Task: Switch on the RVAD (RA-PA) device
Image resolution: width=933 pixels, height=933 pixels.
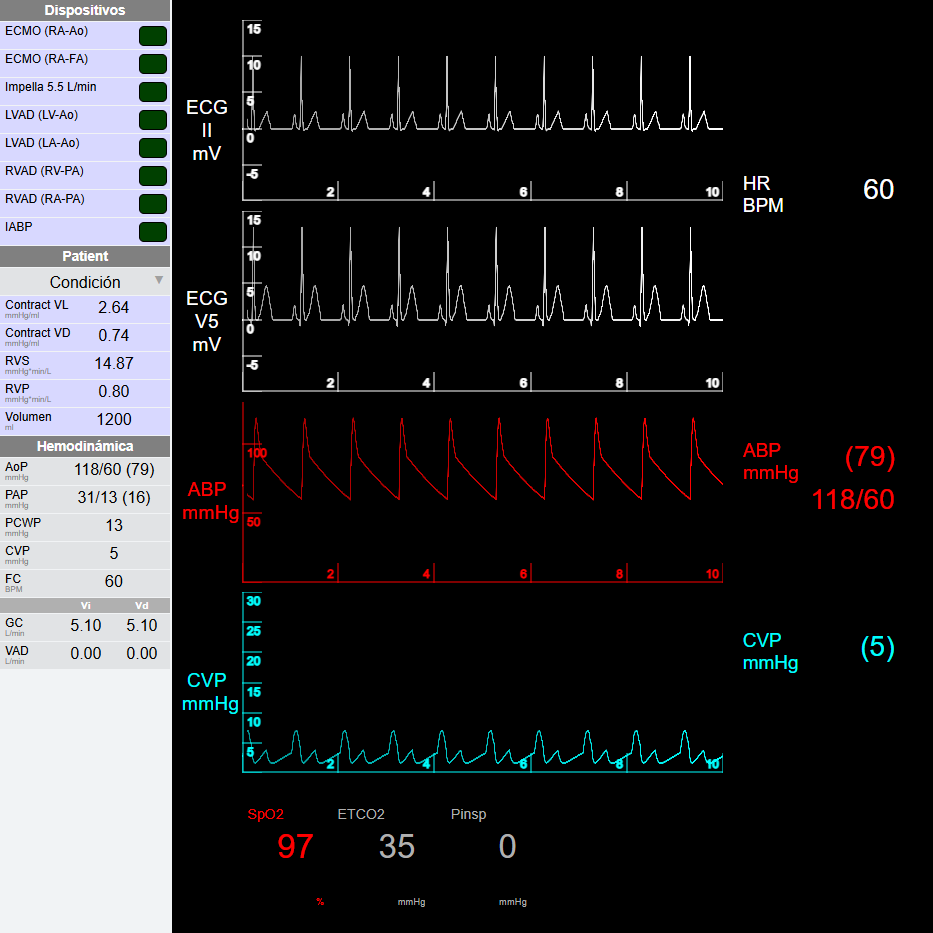Action: 153,203
